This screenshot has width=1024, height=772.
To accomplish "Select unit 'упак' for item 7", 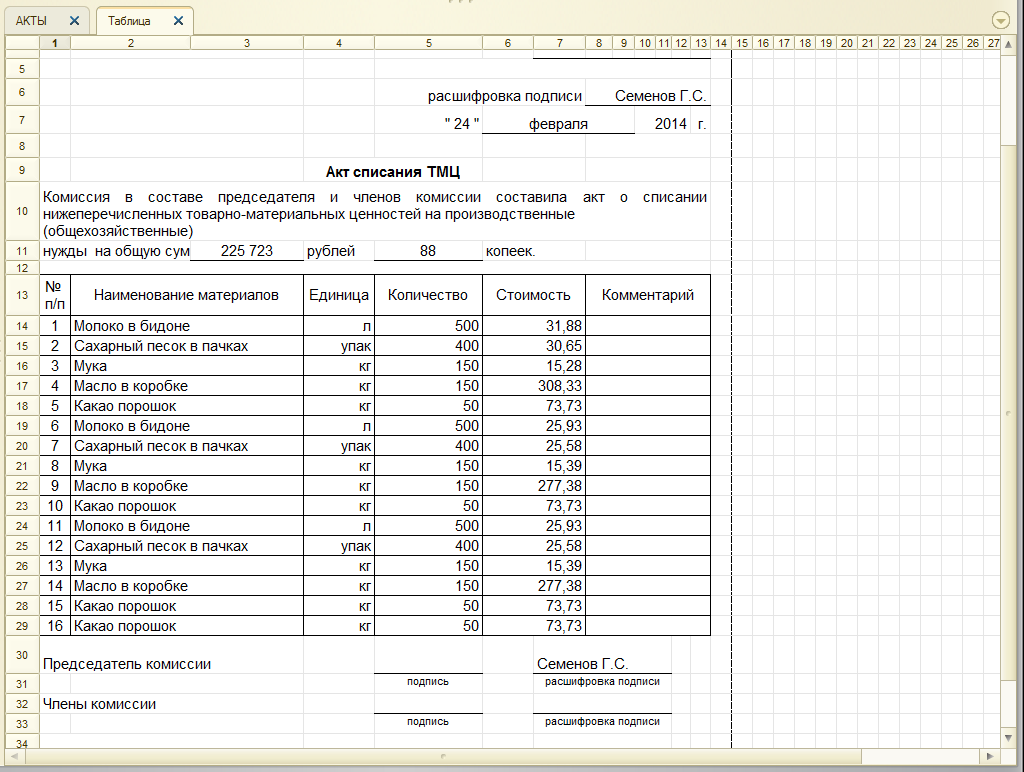I will [339, 446].
